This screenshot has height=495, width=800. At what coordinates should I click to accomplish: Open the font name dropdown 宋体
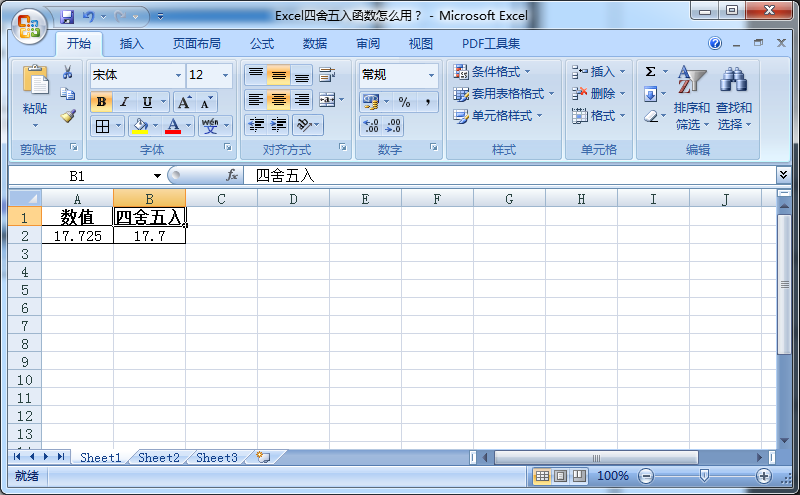(178, 76)
